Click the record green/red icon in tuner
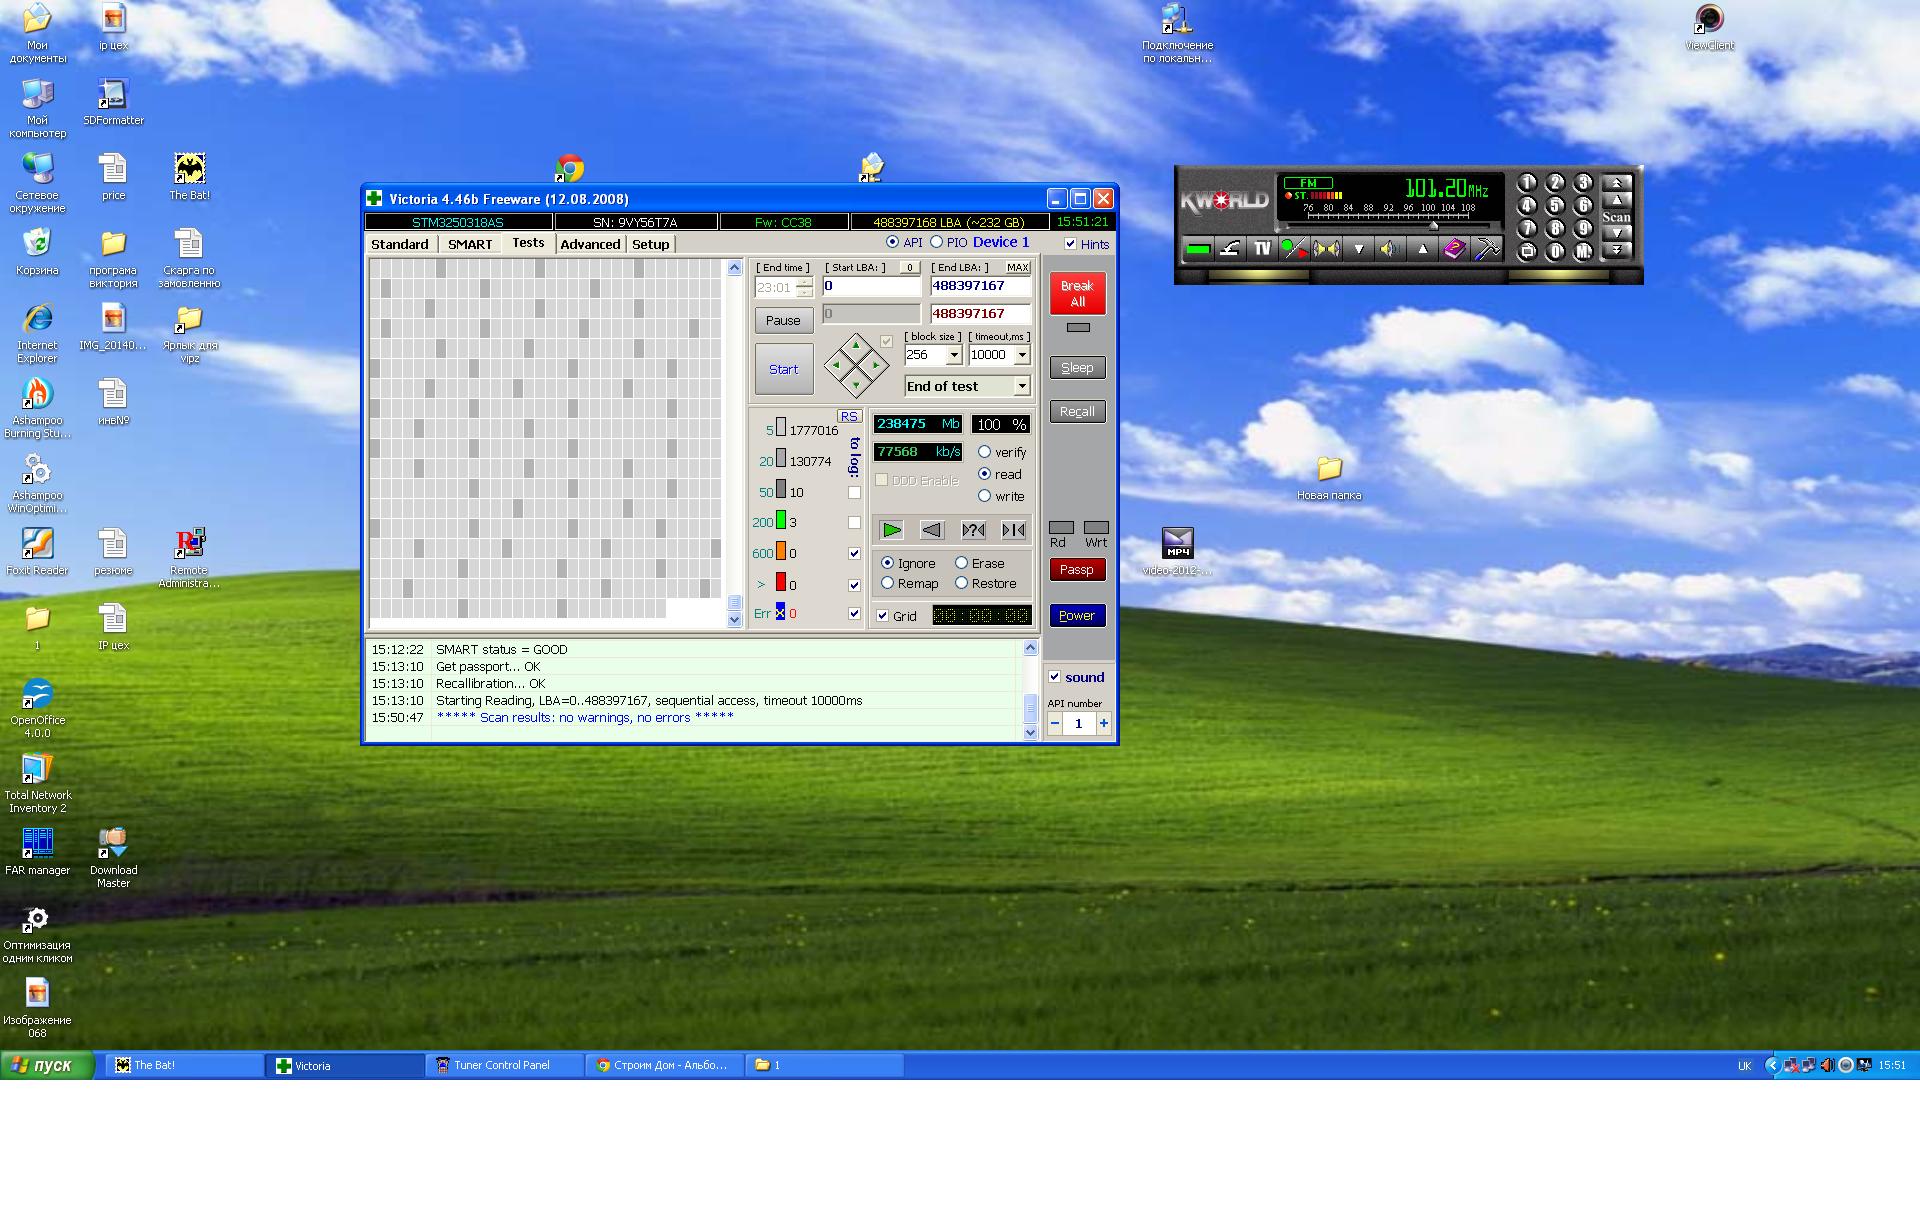Image resolution: width=1920 pixels, height=1224 pixels. tap(1294, 249)
